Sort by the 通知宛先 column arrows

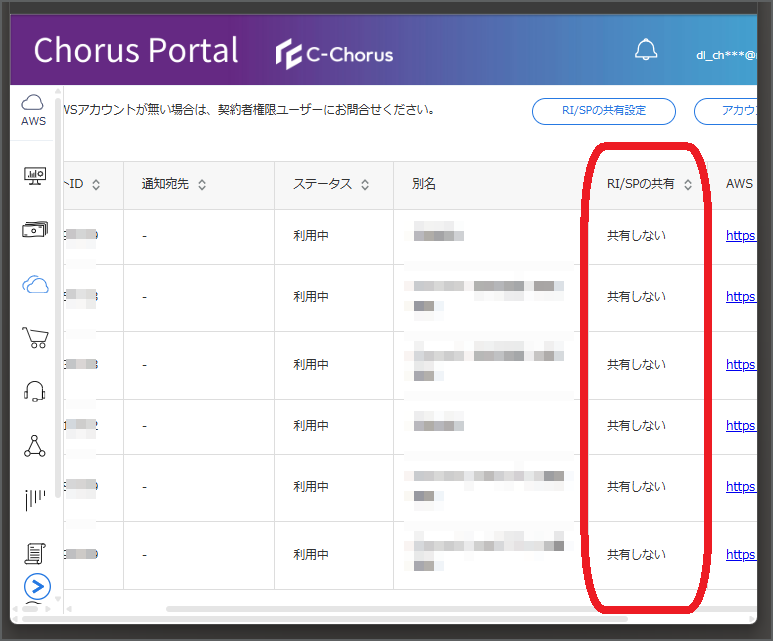pyautogui.click(x=202, y=185)
